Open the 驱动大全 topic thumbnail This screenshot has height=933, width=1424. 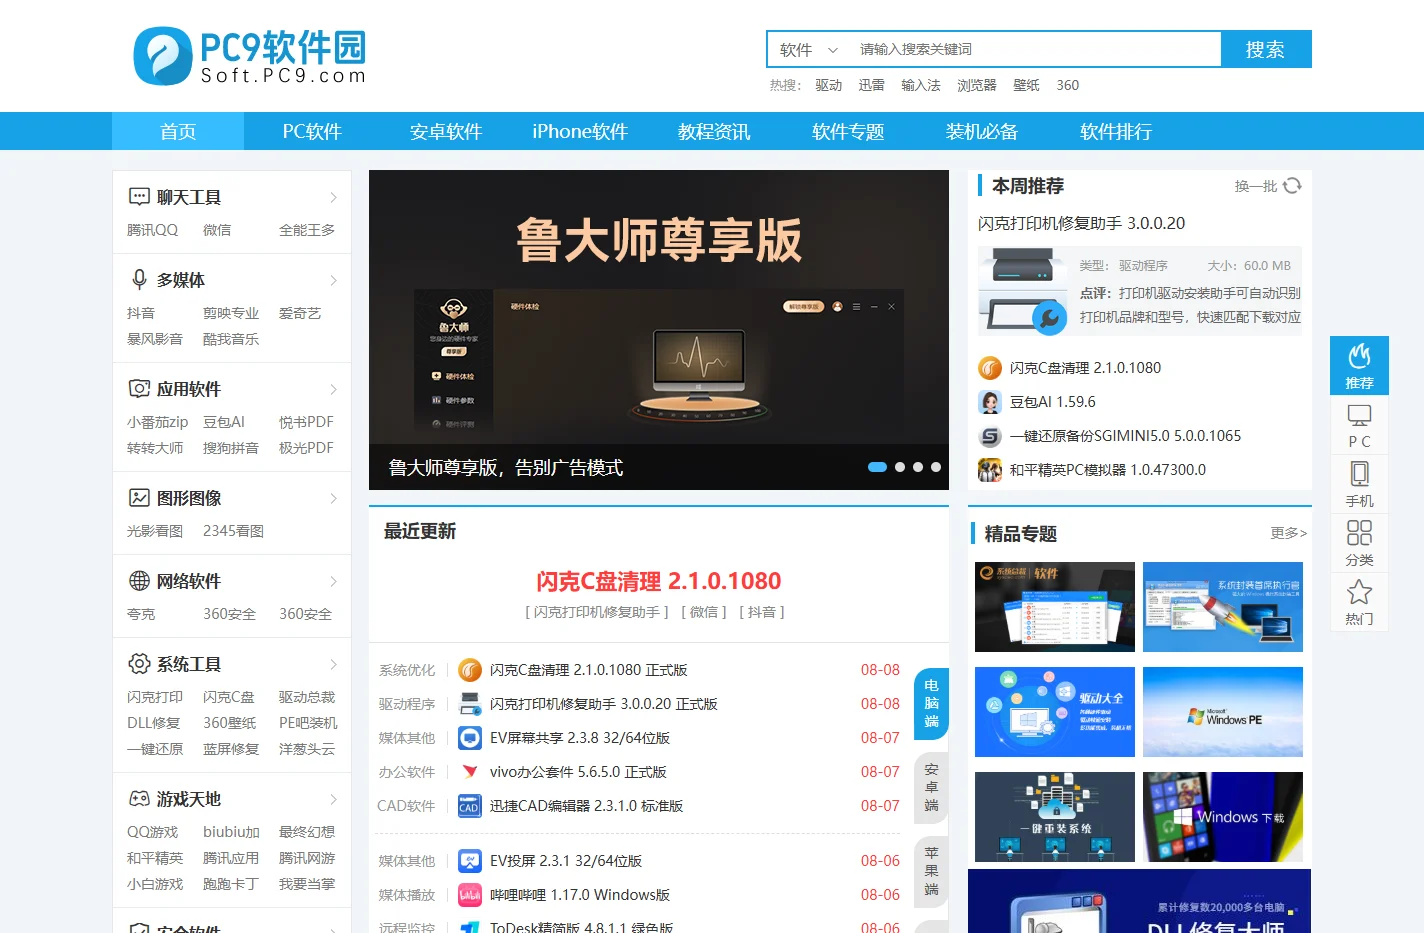(1055, 712)
